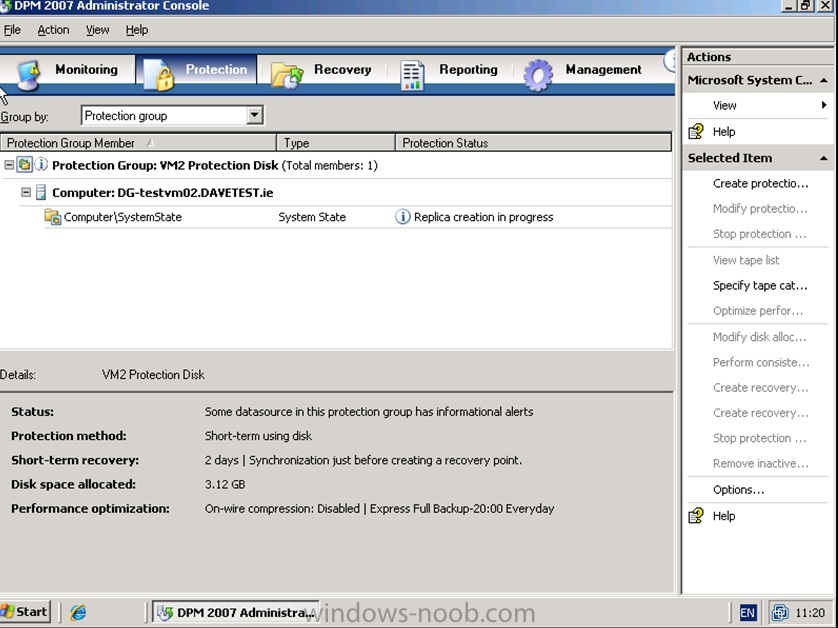
Task: Select the Protection tab
Action: coord(197,72)
